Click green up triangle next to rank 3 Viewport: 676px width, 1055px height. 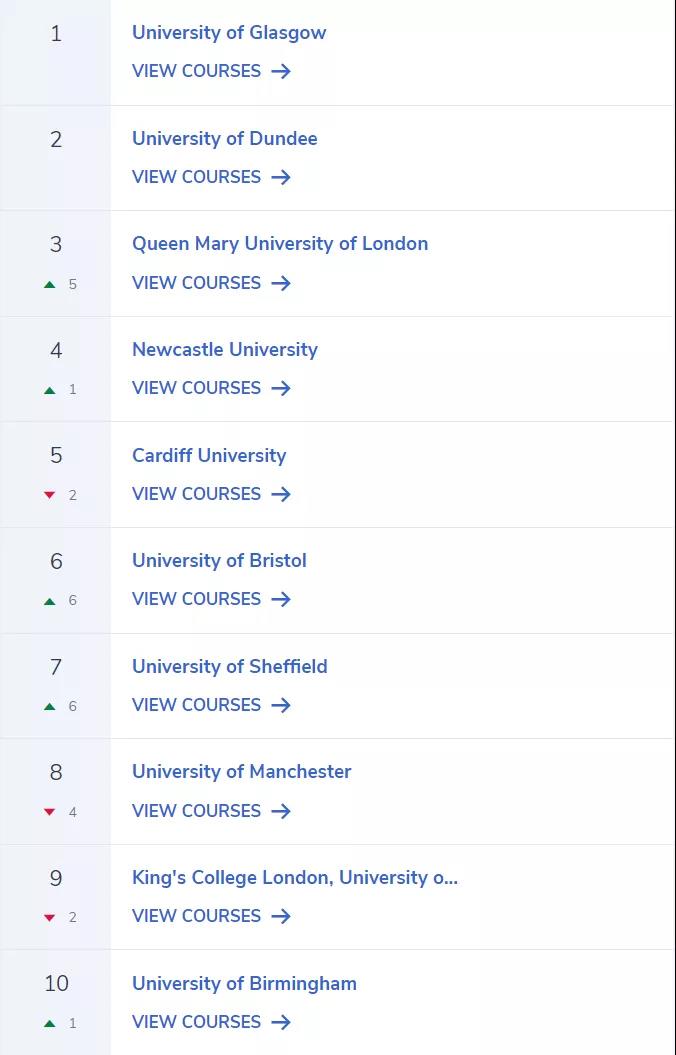[x=49, y=285]
